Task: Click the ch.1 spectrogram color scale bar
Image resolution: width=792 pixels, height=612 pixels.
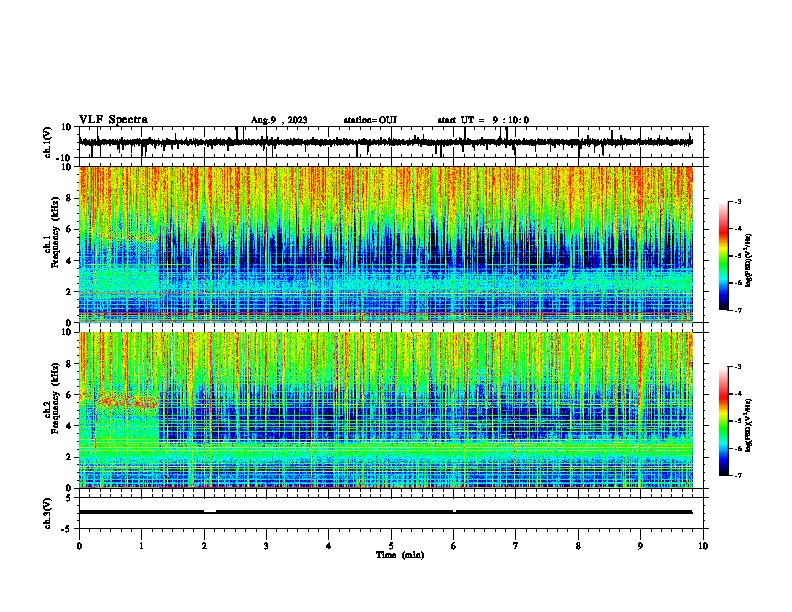Action: [x=724, y=256]
